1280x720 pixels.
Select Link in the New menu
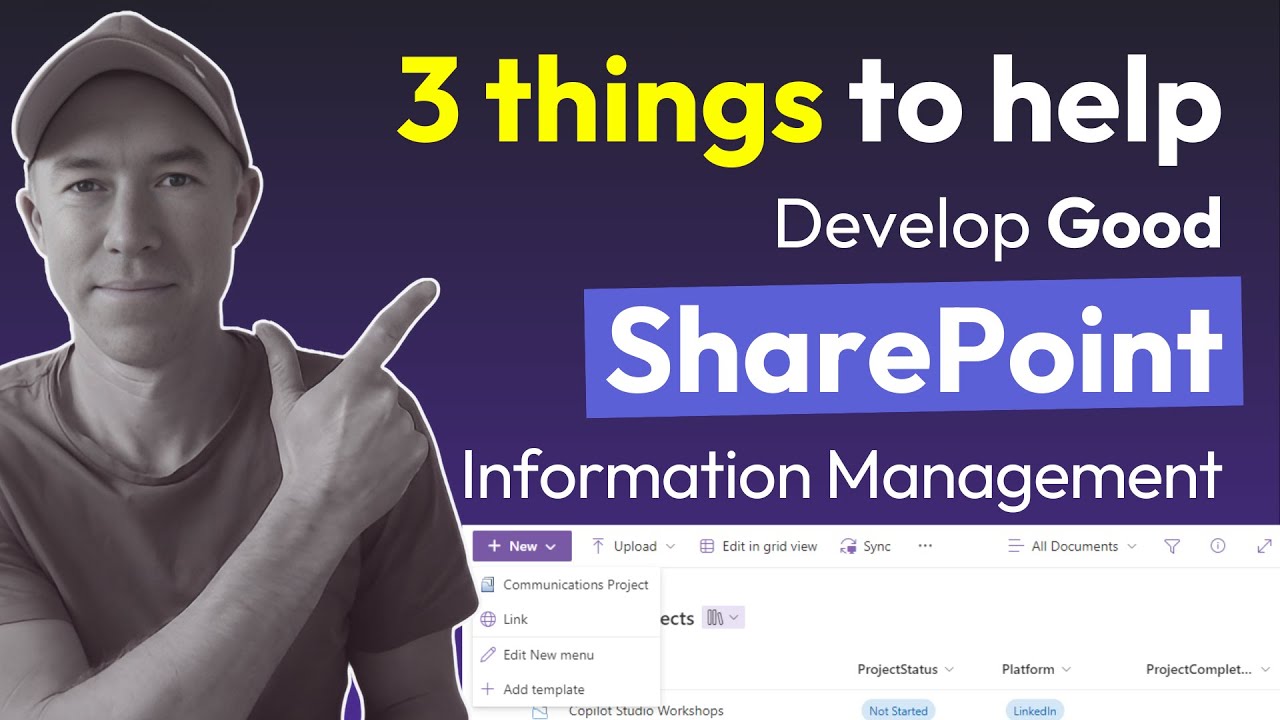566,619
